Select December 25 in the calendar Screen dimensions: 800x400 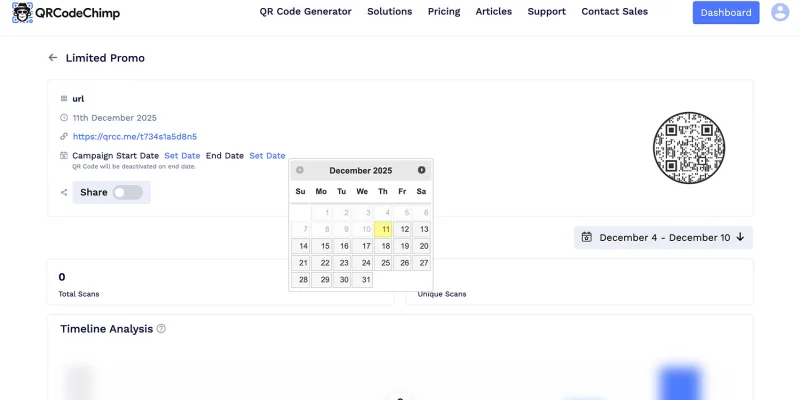383,263
